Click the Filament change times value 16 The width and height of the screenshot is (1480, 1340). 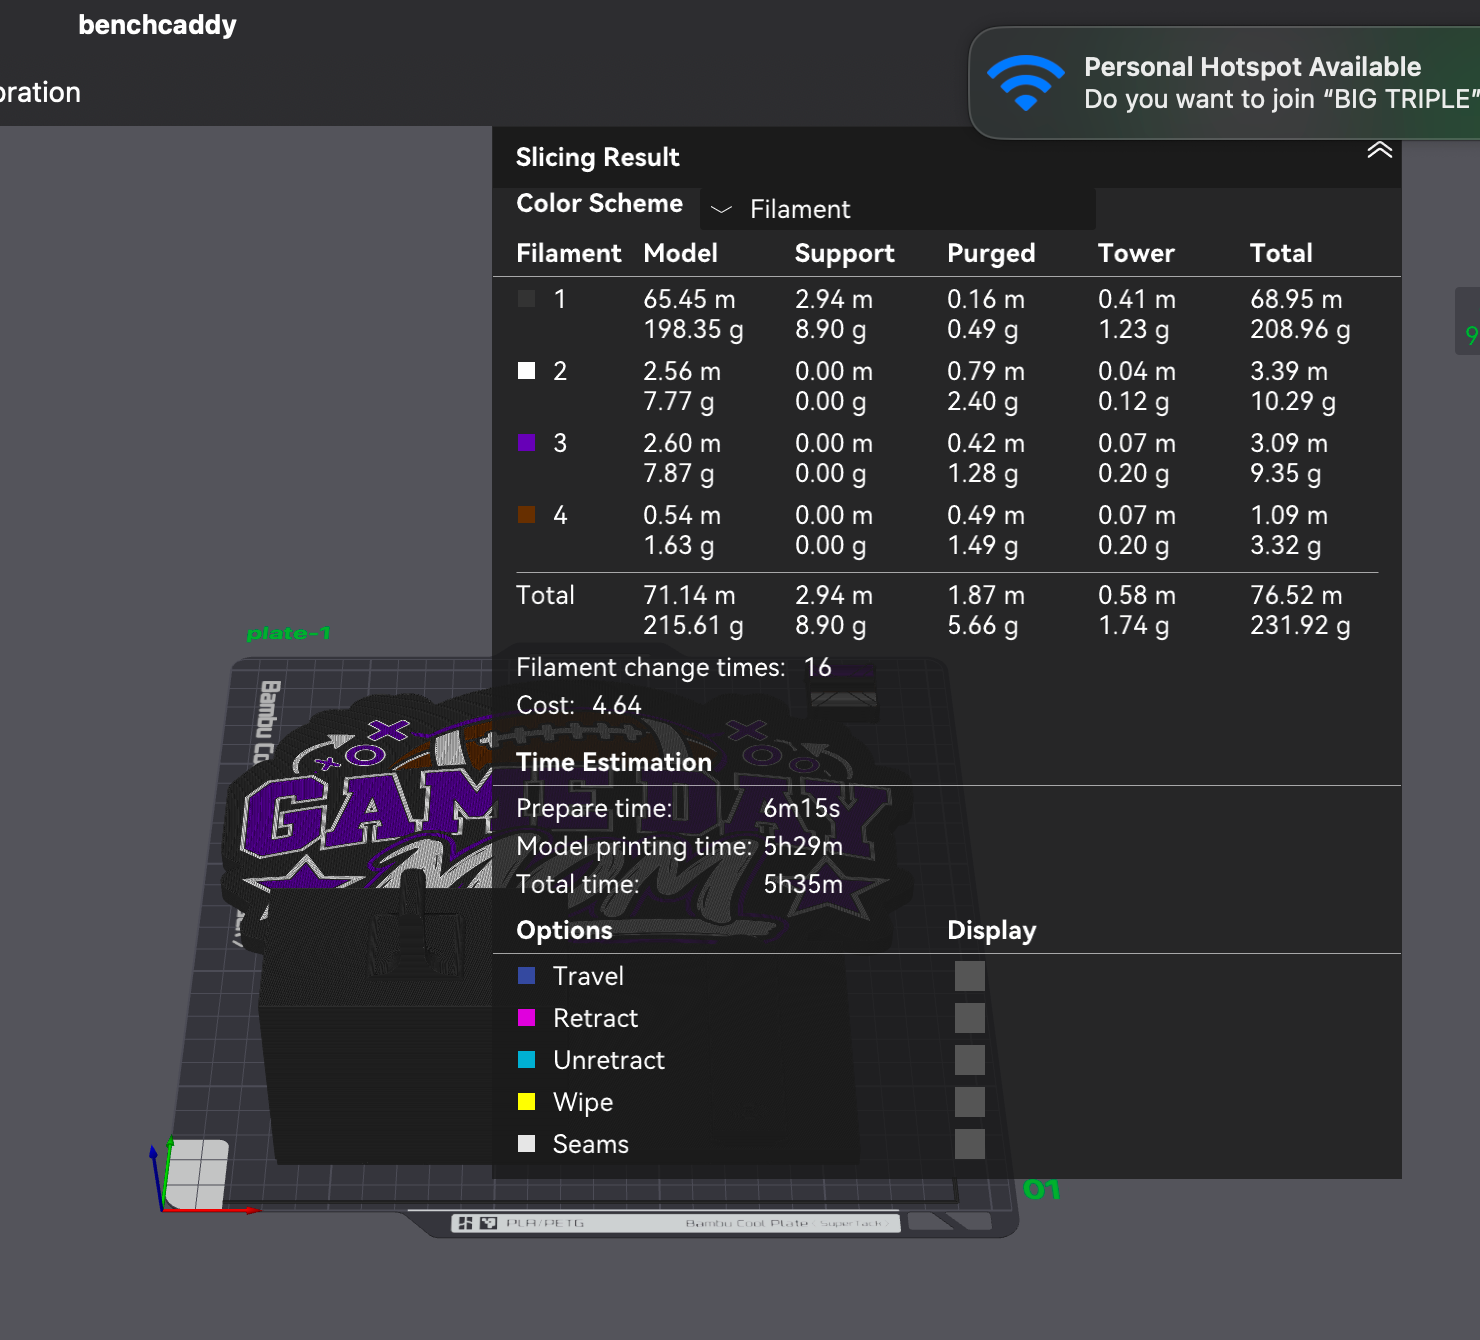point(817,667)
